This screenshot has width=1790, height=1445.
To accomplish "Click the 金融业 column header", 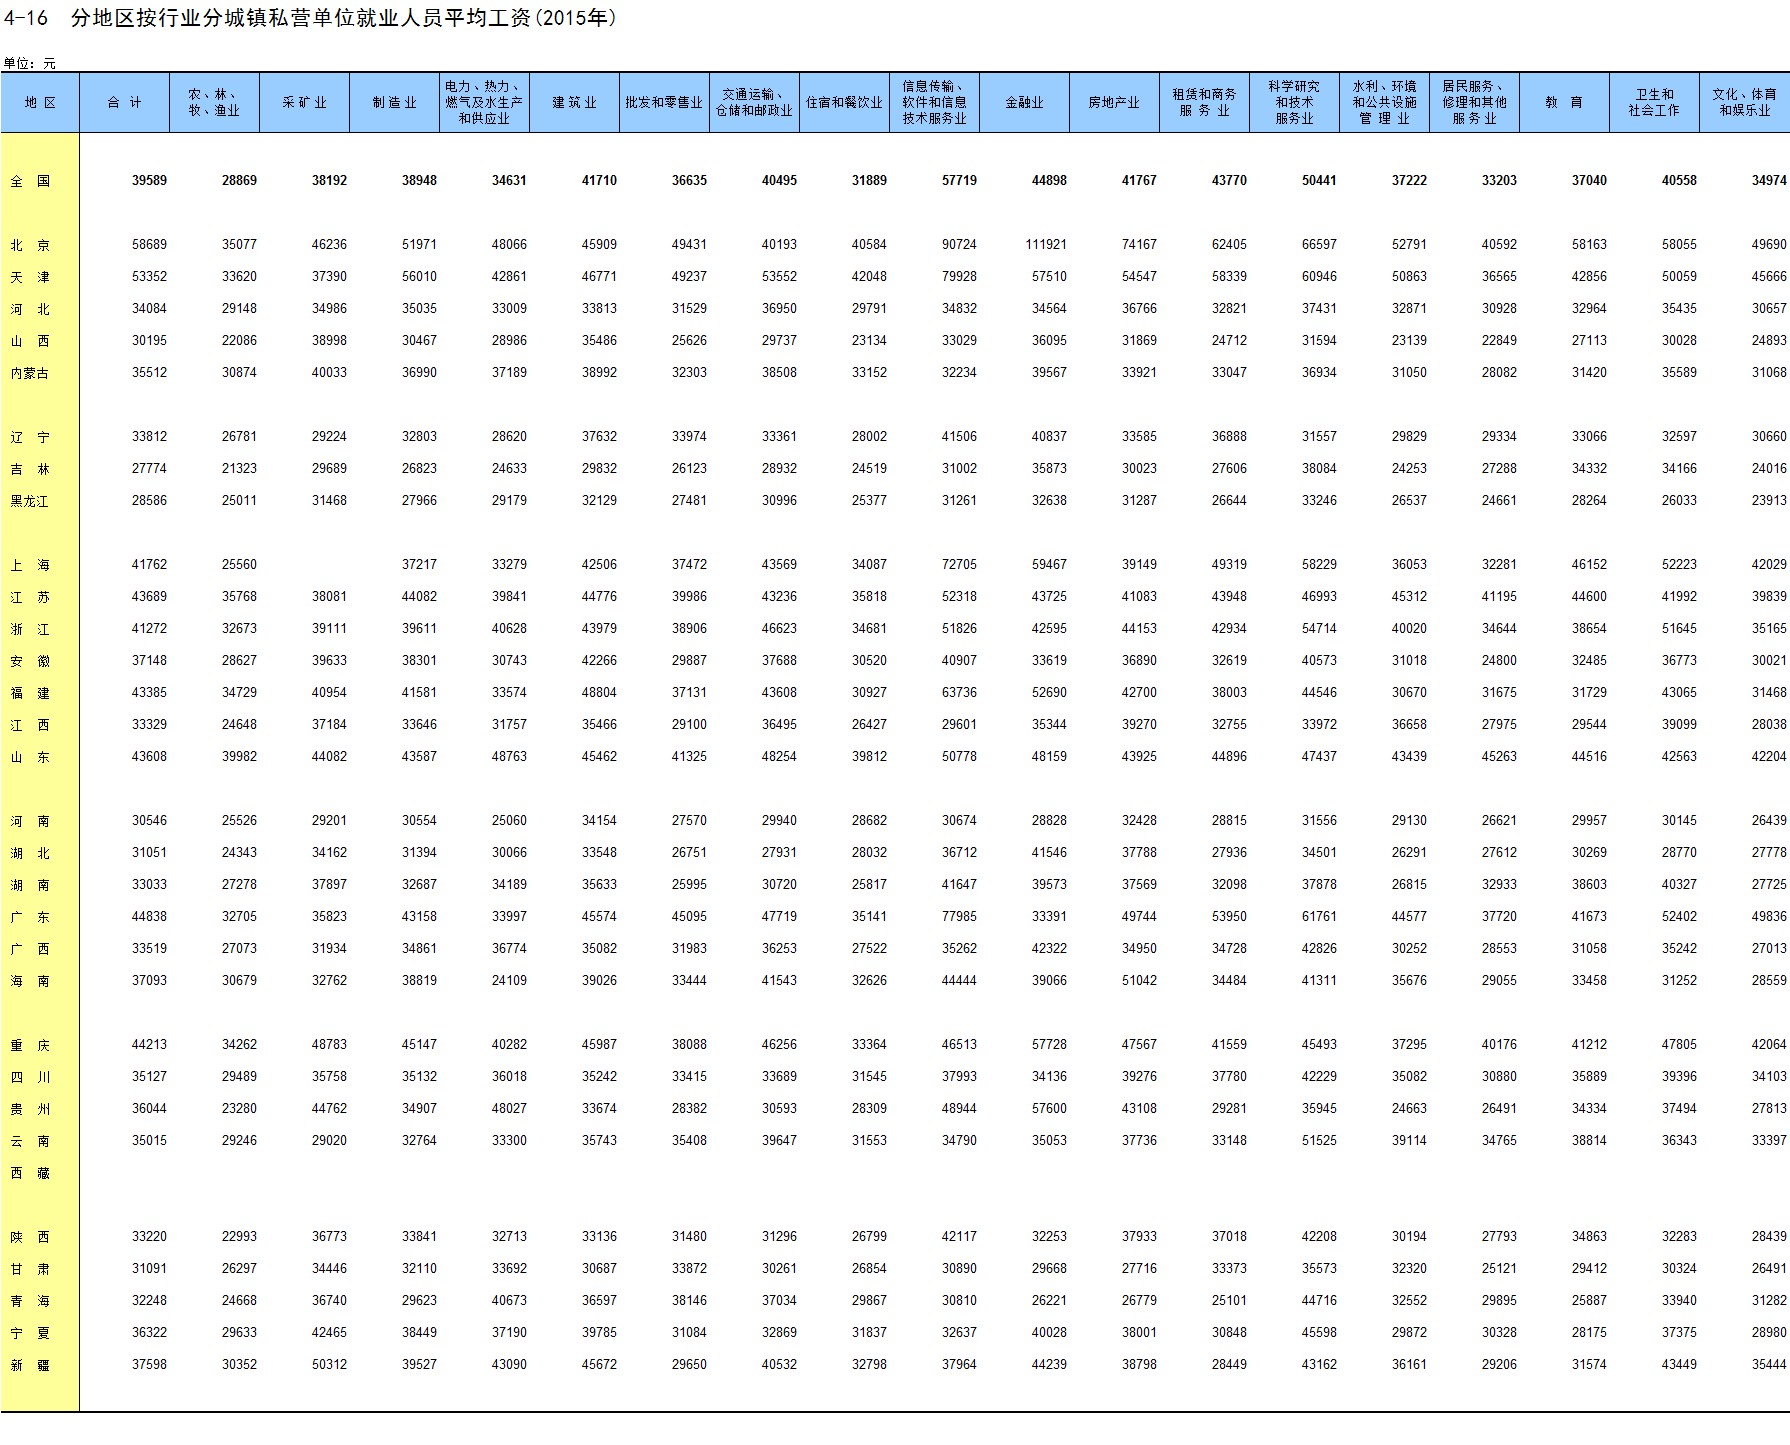I will pyautogui.click(x=1024, y=103).
